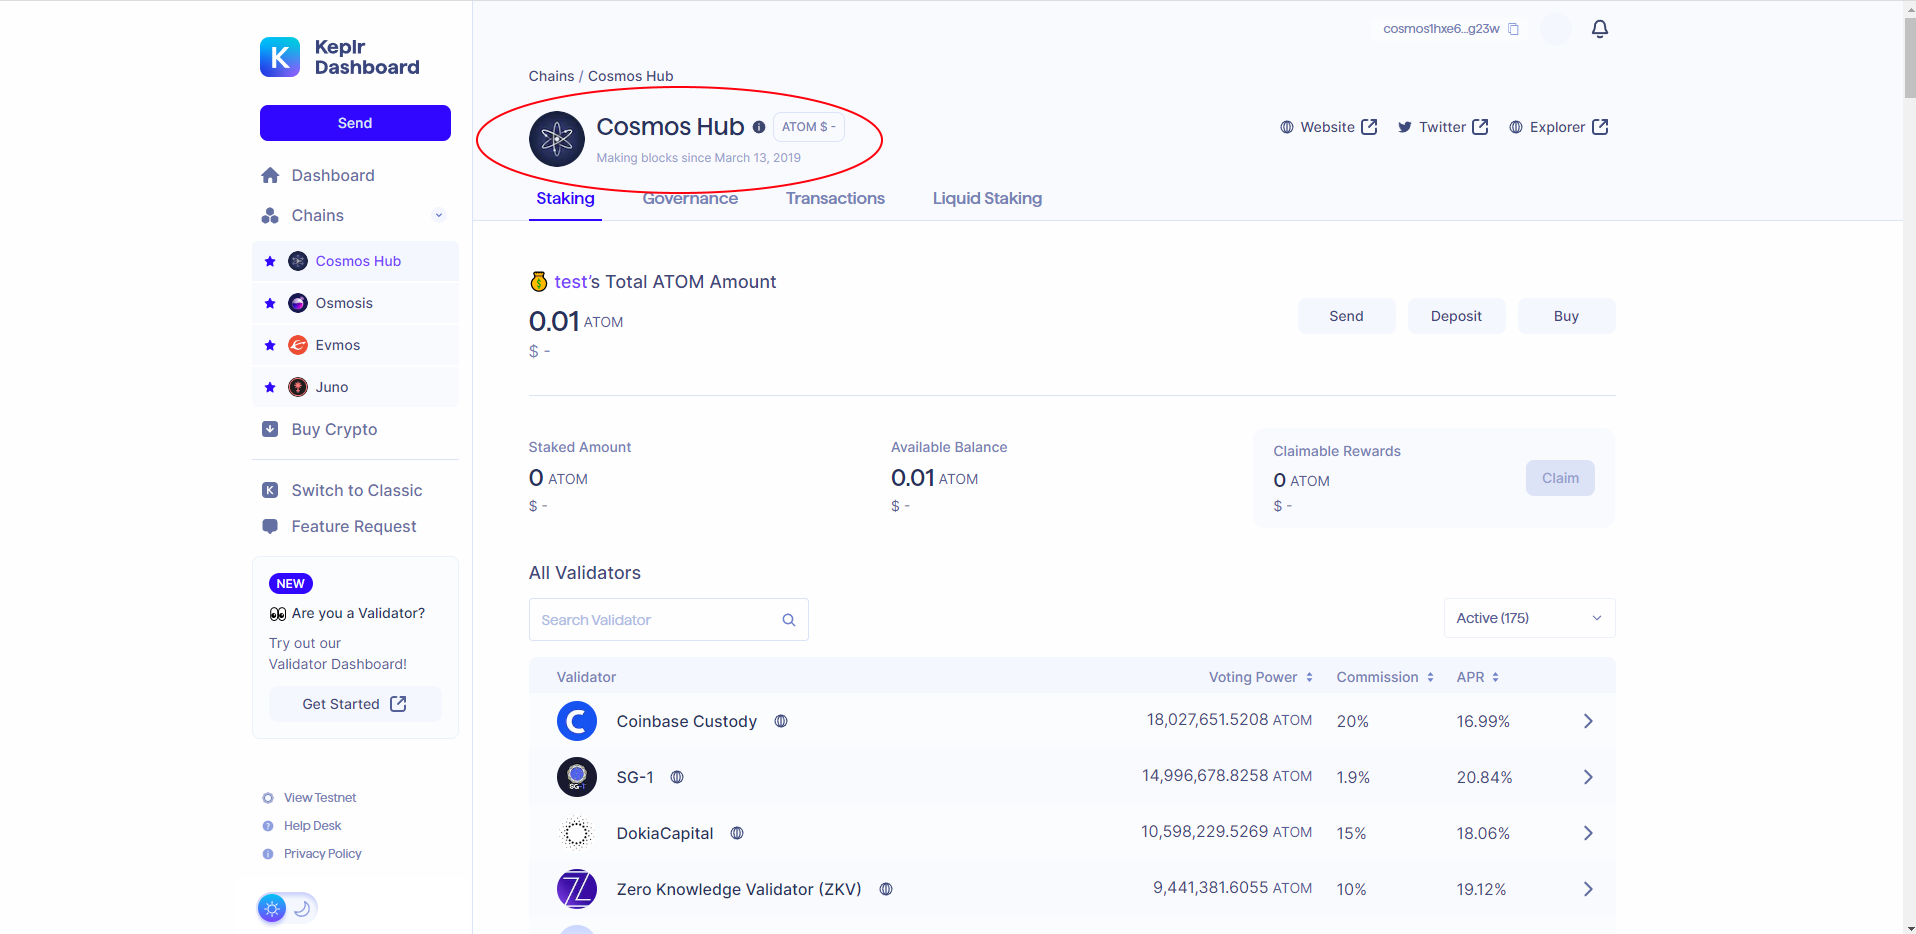Image resolution: width=1916 pixels, height=934 pixels.
Task: Click the Cosmos Hub info icon
Action: click(x=759, y=127)
